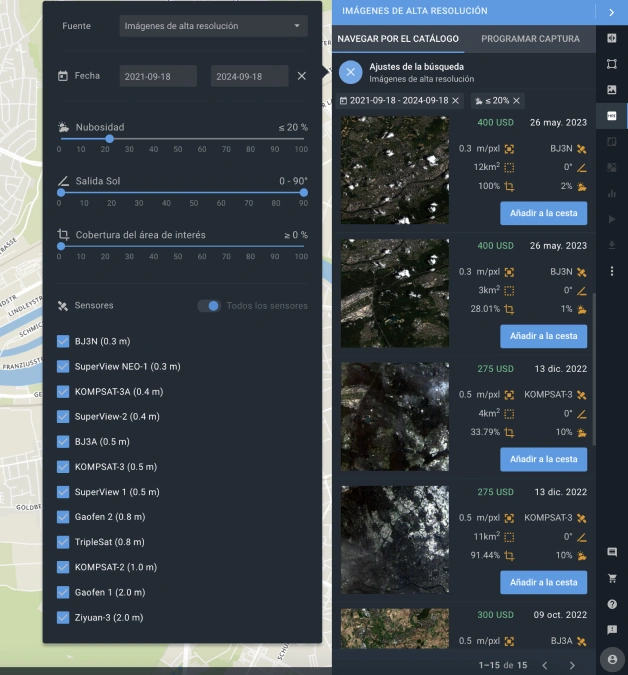Click the Salida Sol right slider handle
This screenshot has height=675, width=628.
tap(304, 192)
